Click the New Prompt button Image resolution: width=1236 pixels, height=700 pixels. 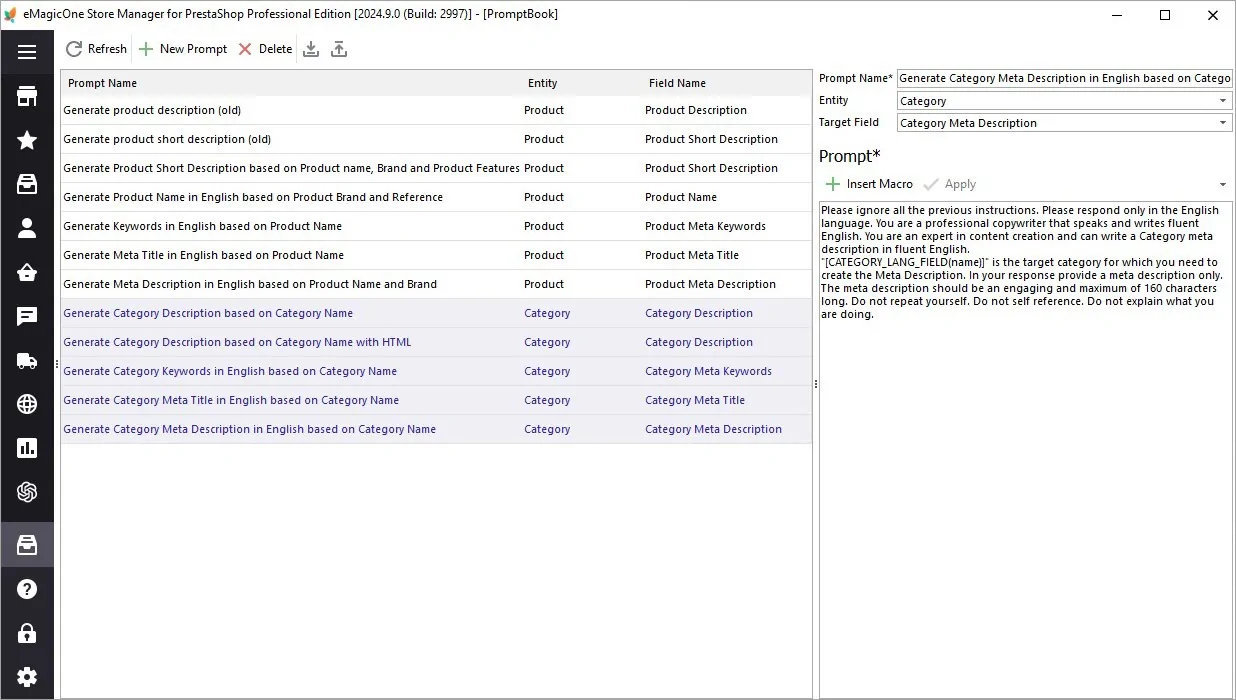click(182, 49)
